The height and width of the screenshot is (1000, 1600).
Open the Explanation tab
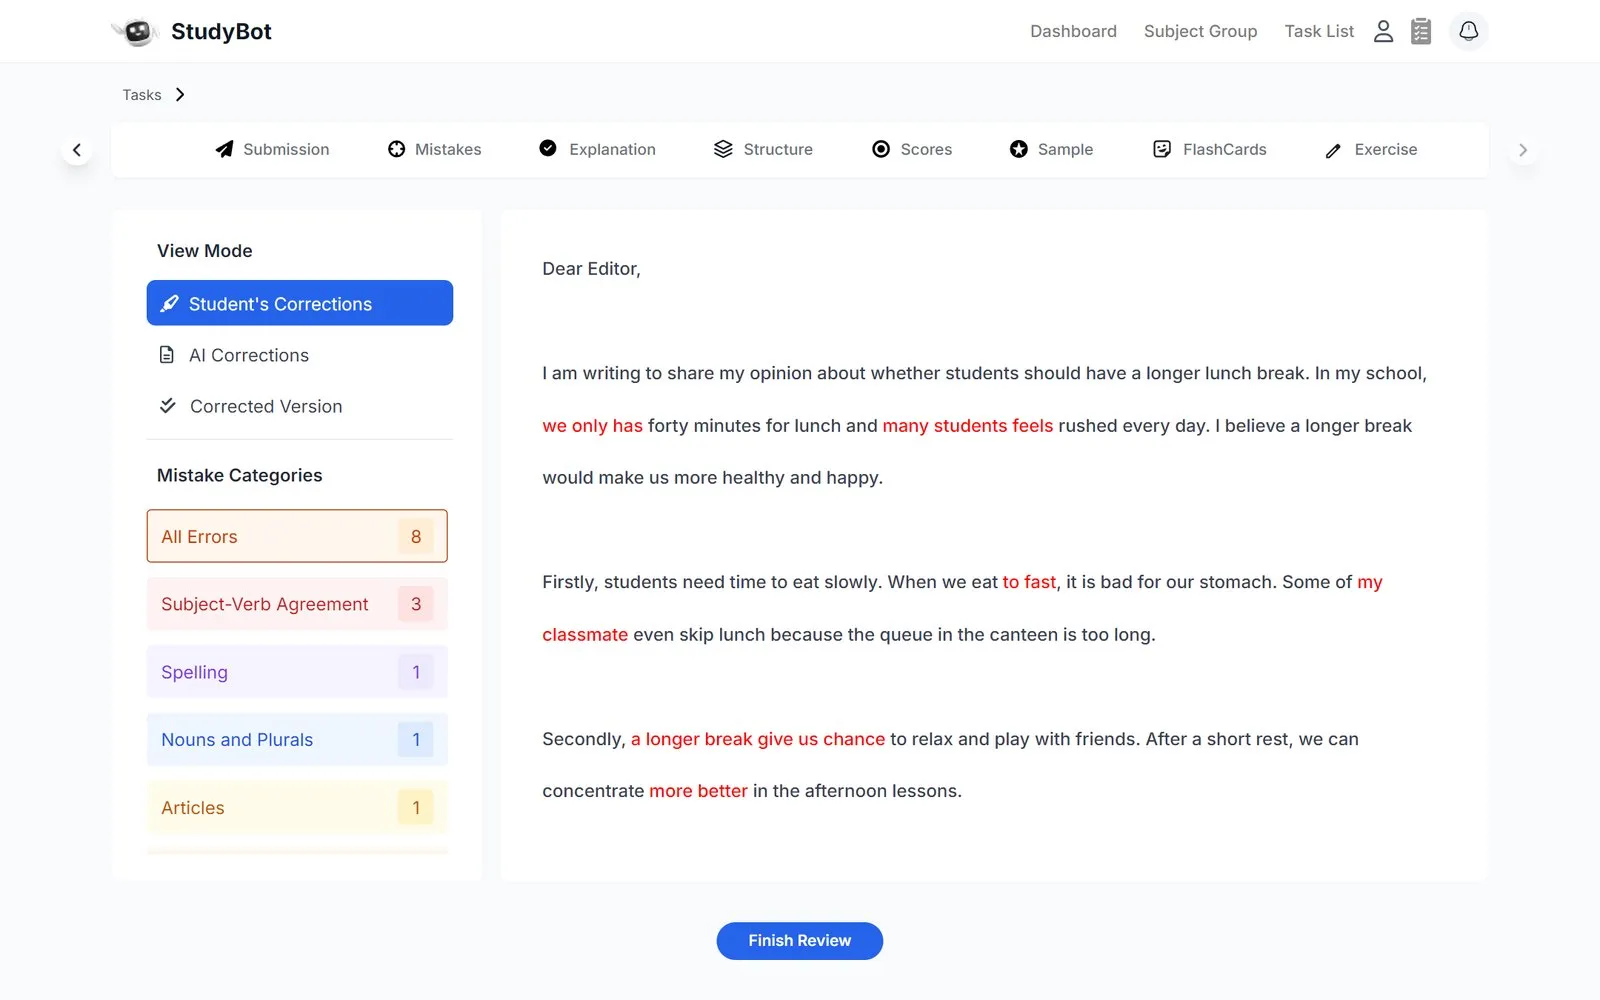coord(598,149)
